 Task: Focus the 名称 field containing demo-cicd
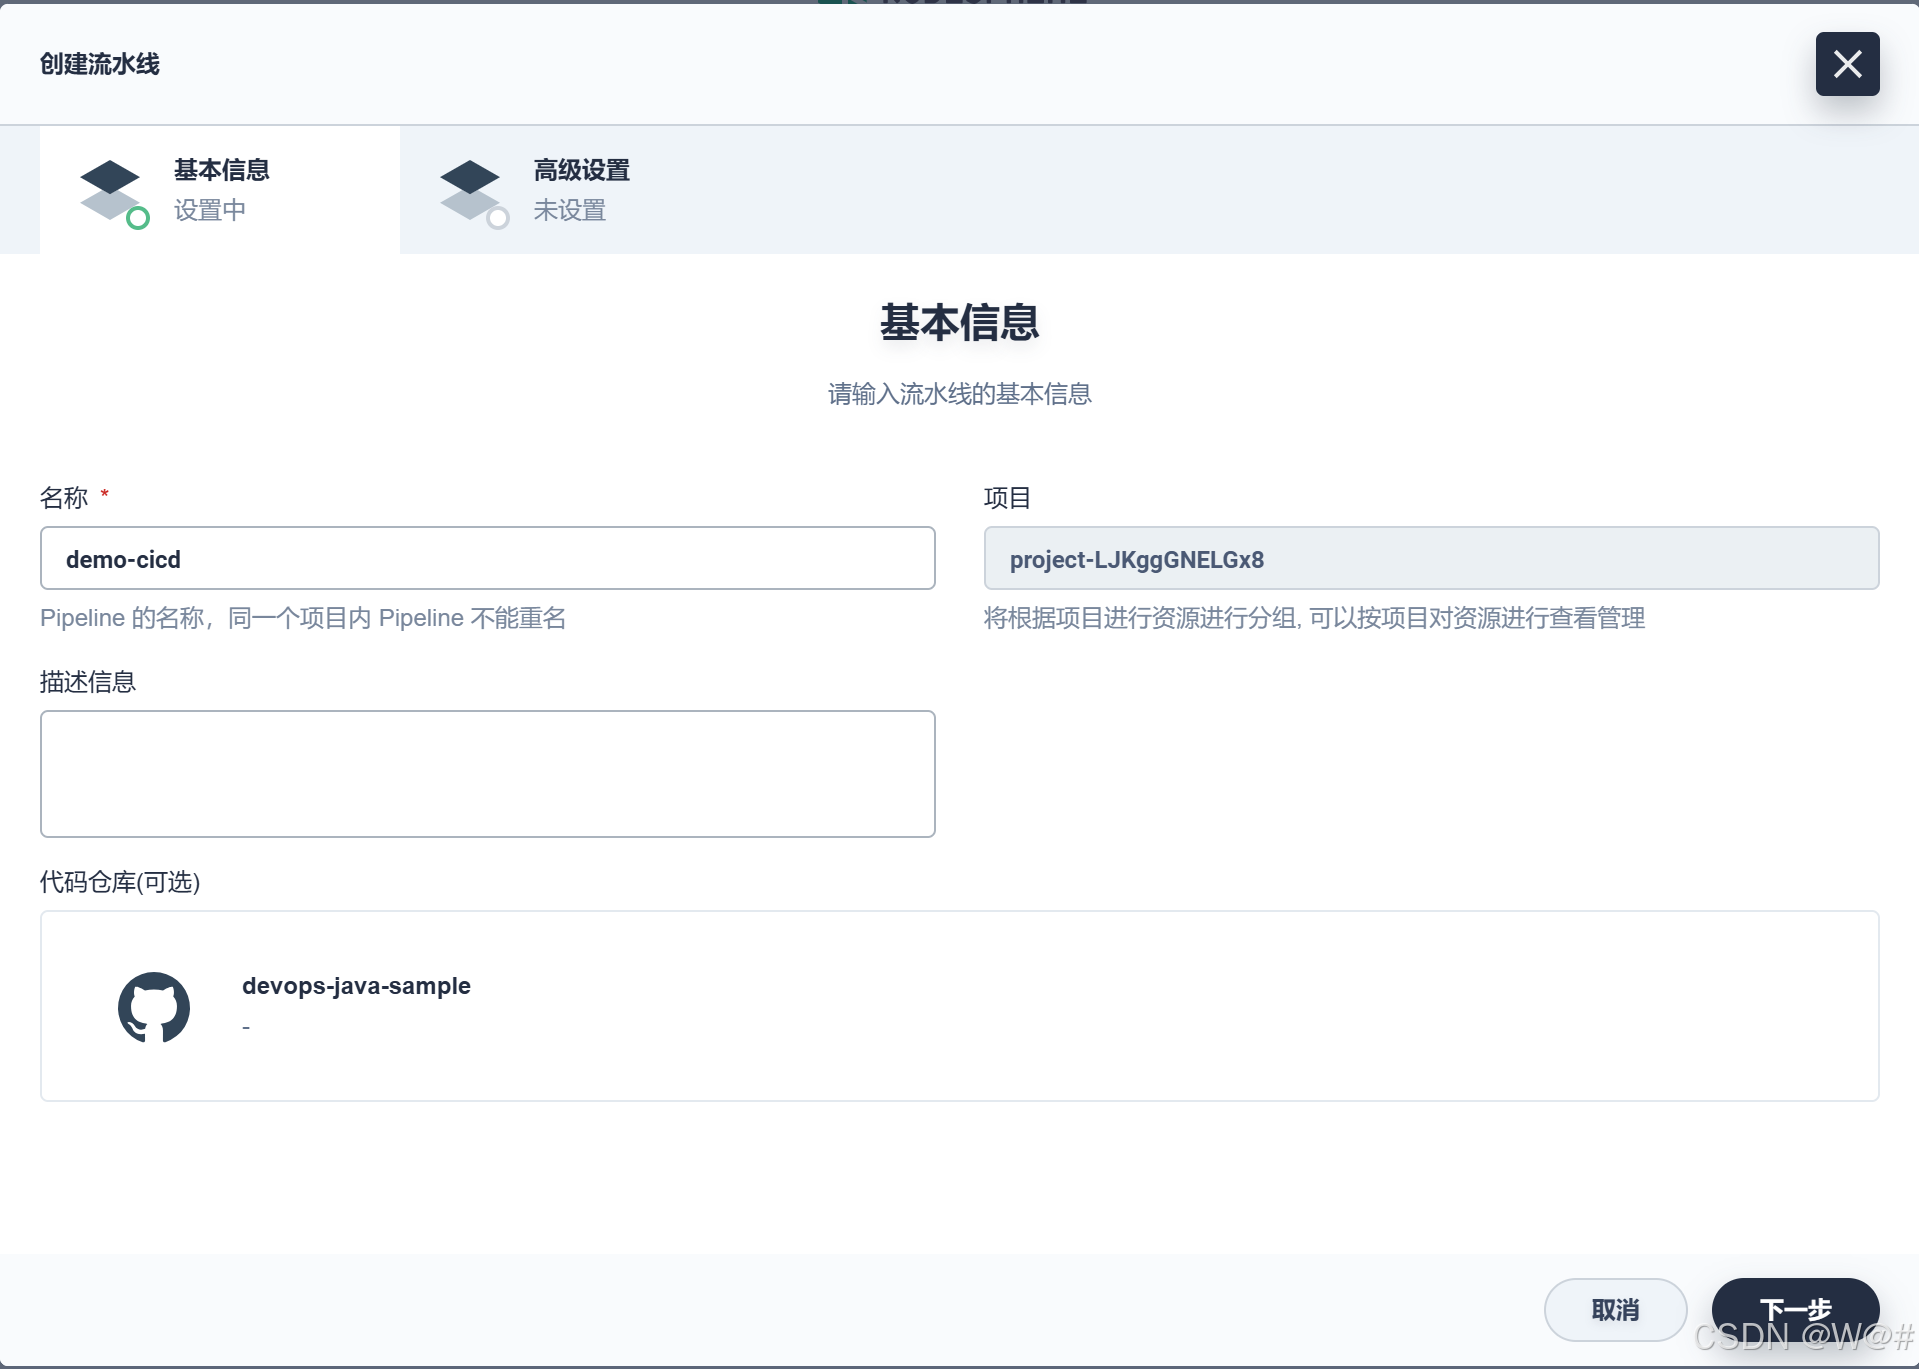pyautogui.click(x=488, y=558)
